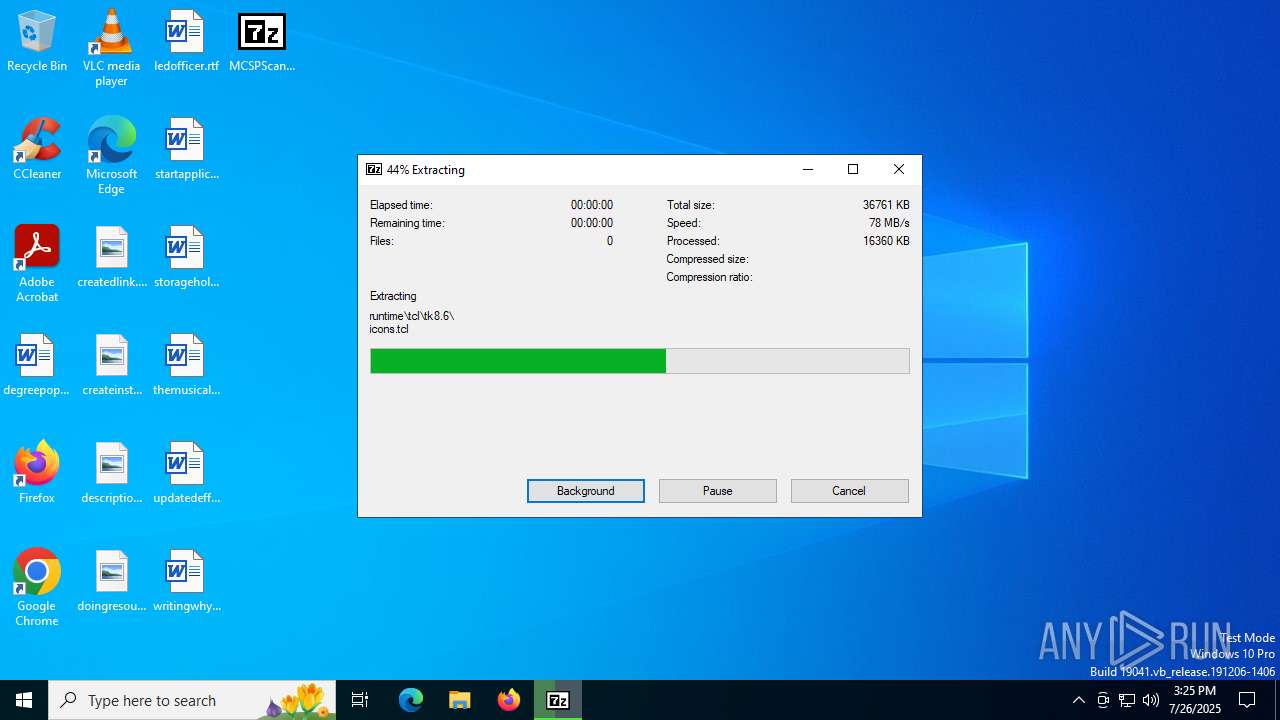Switch to 7-Zip taskbar button
This screenshot has height=720, width=1280.
pos(558,700)
